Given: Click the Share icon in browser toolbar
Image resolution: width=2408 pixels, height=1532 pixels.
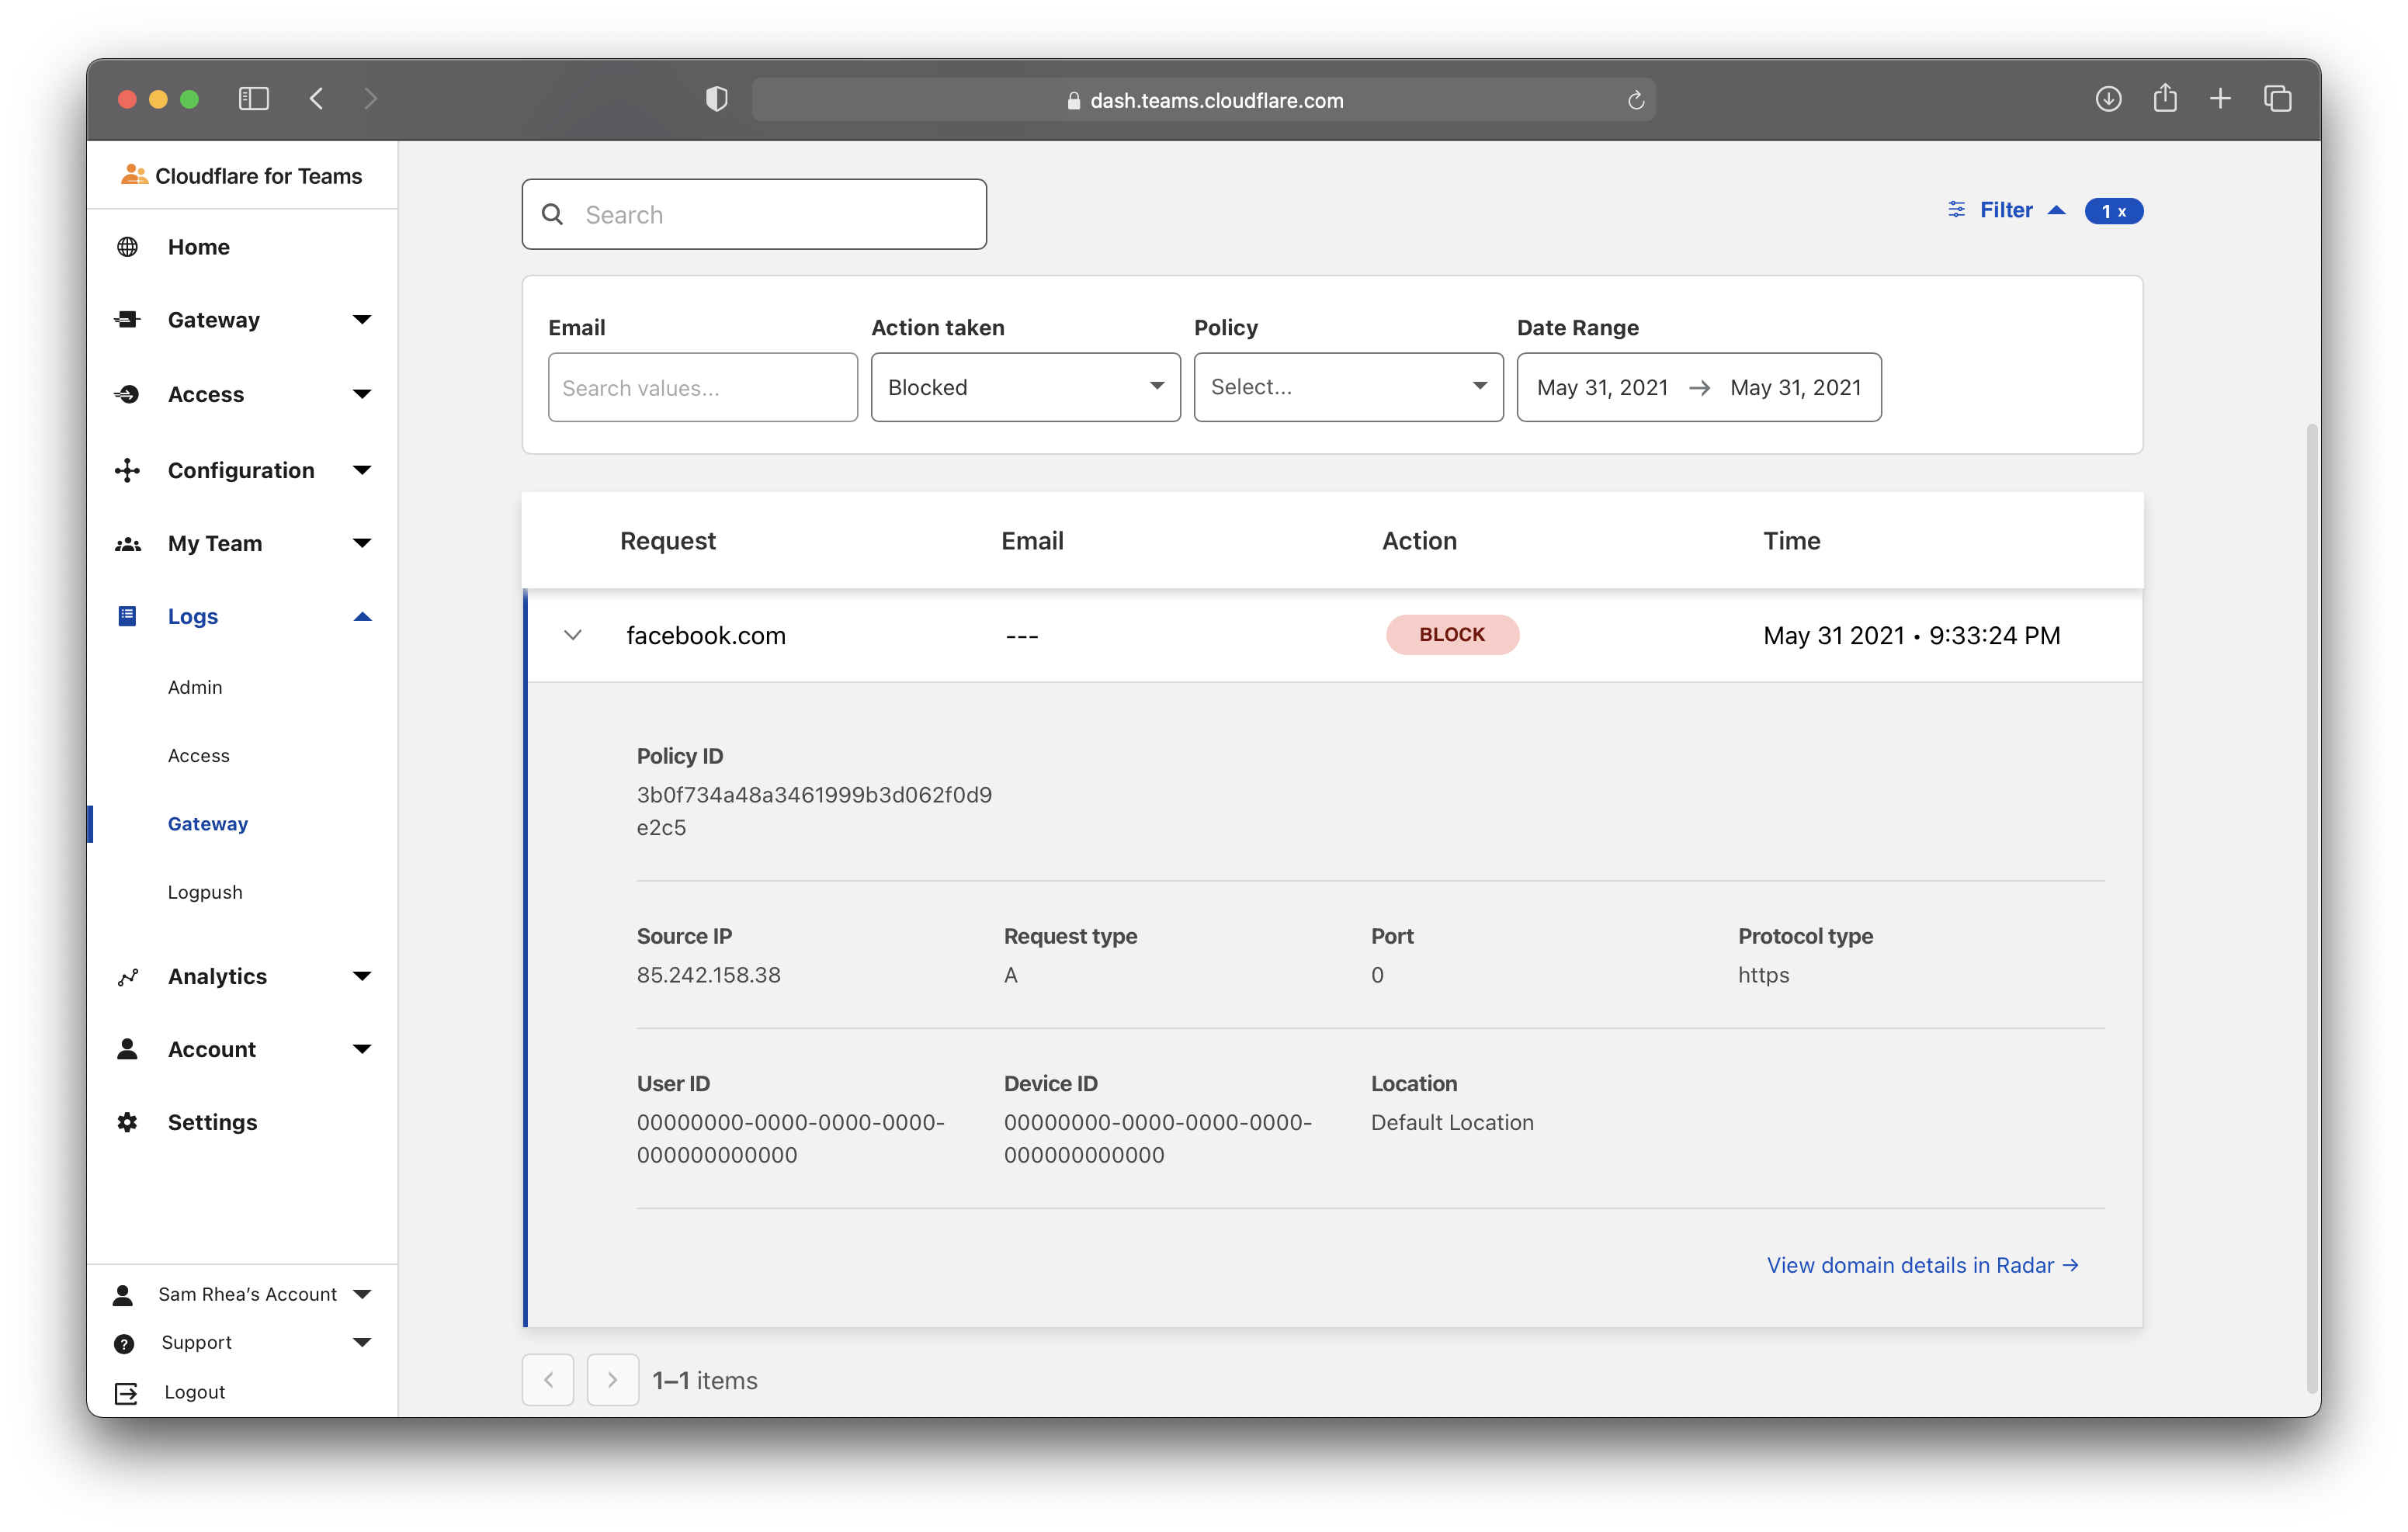Looking at the screenshot, I should click(x=2165, y=99).
